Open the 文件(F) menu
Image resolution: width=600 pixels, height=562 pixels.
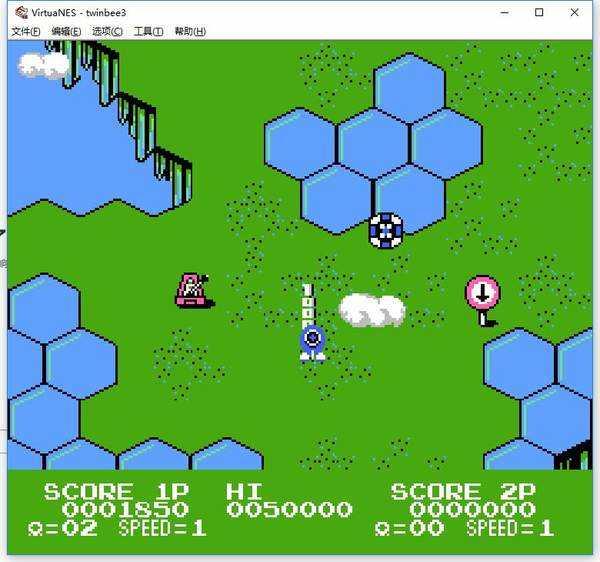[25, 31]
